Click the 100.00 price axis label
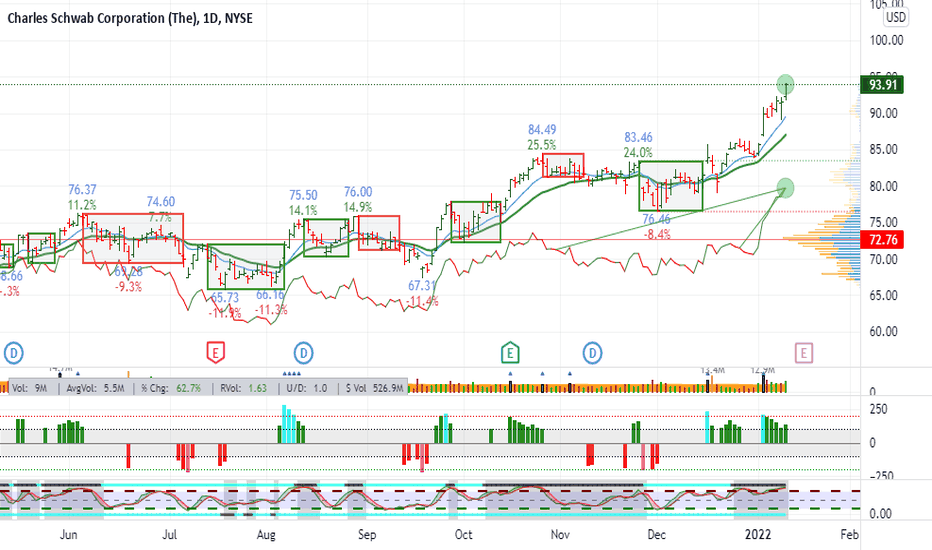This screenshot has height=550, width=932. 886,40
